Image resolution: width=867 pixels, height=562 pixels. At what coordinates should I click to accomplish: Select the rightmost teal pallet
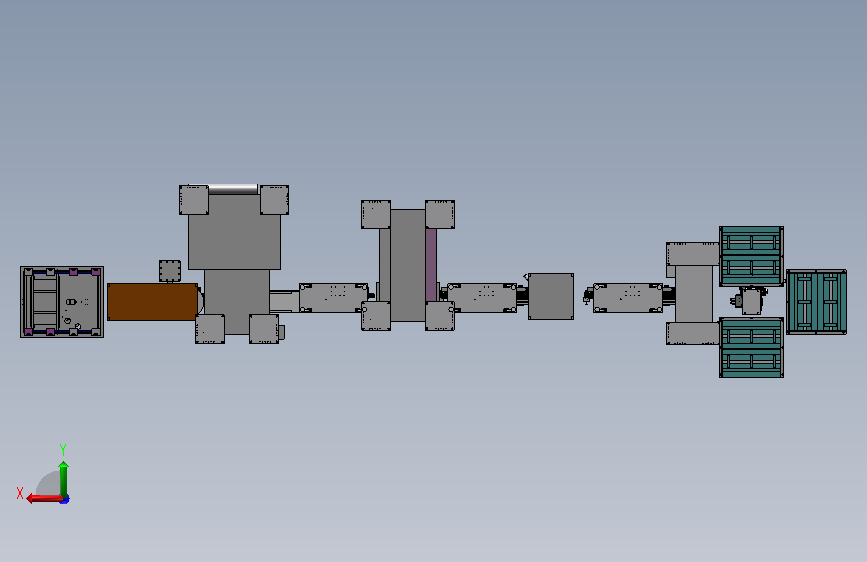tap(816, 302)
